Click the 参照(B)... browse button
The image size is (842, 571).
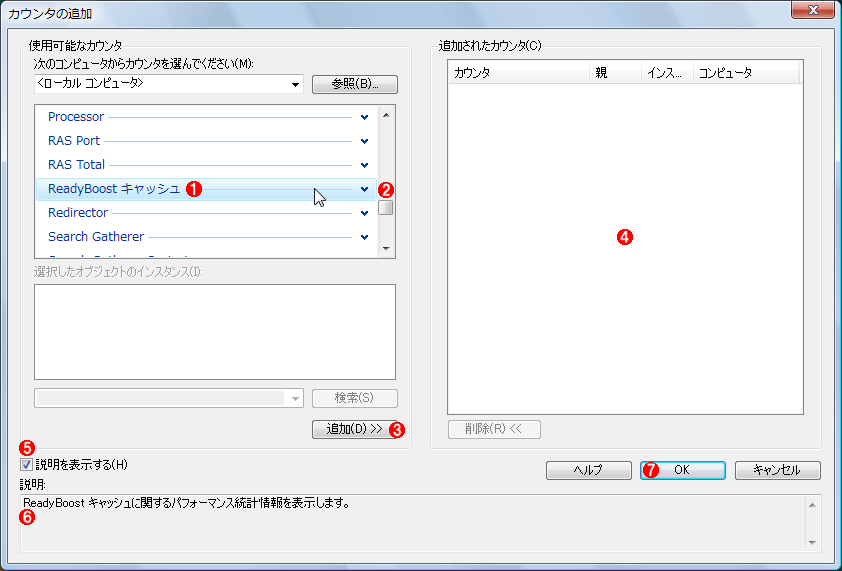(x=355, y=84)
